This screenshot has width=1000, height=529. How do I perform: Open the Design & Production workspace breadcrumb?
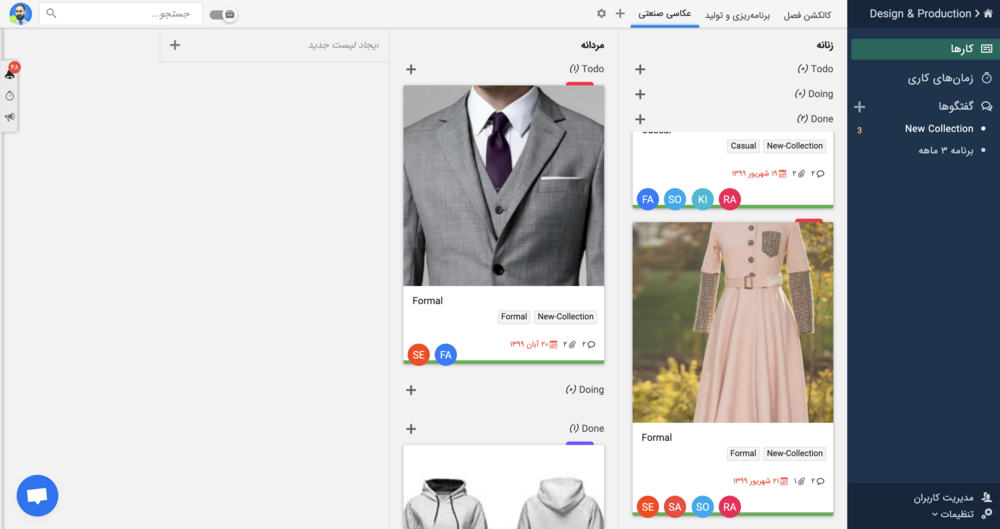[x=920, y=13]
